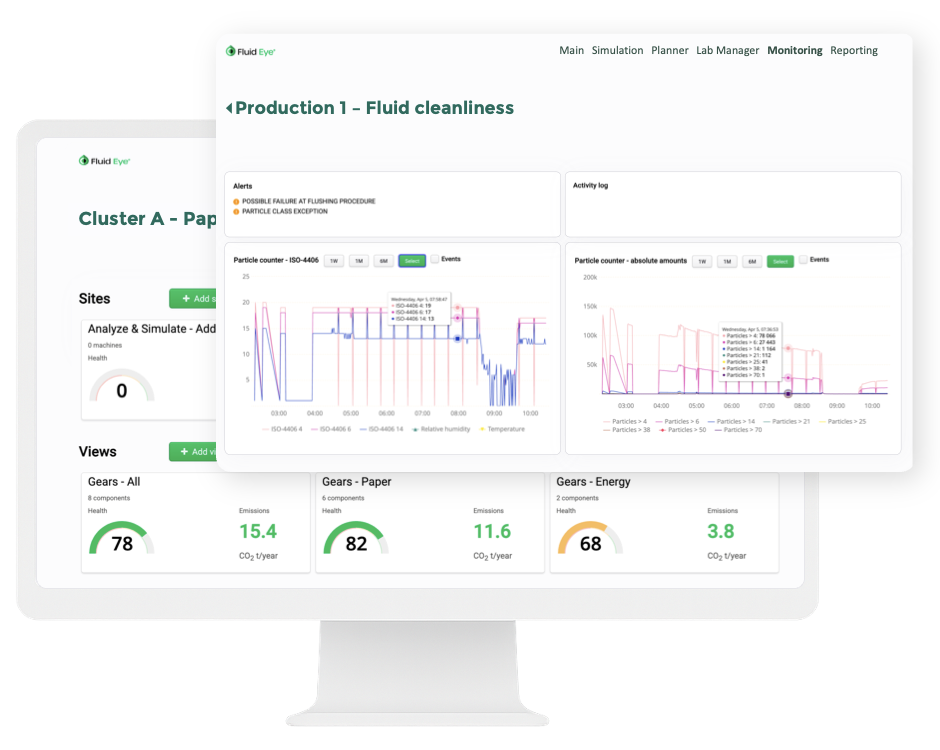This screenshot has width=940, height=750.
Task: Toggle Particles > 14 legend series
Action: point(731,421)
